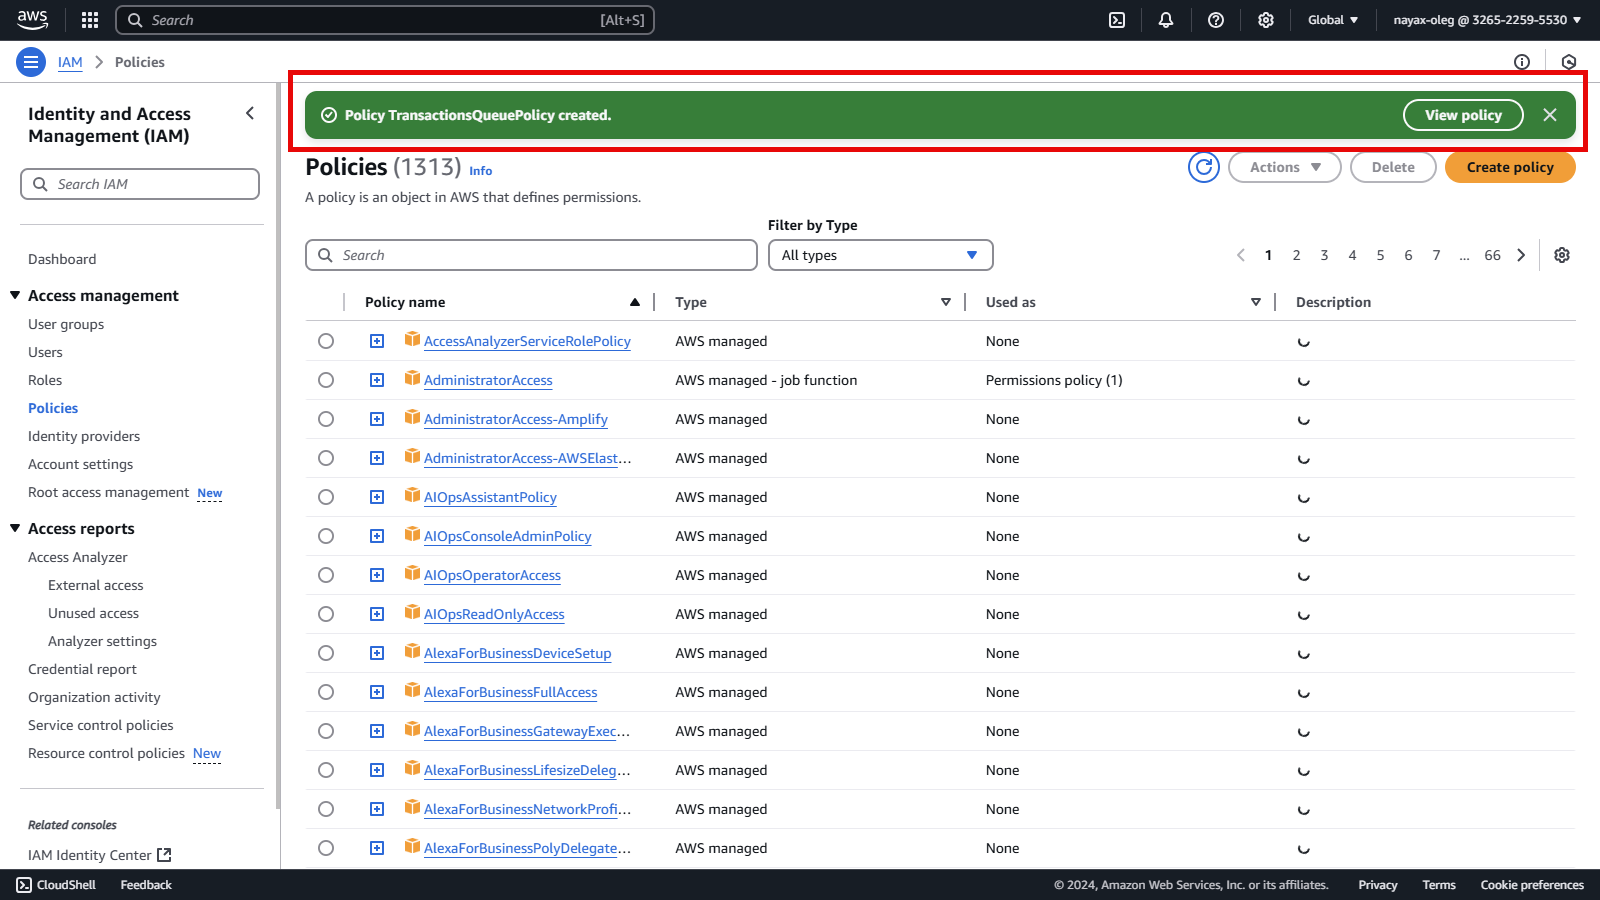Click the Delete button
The height and width of the screenshot is (900, 1600).
coord(1393,167)
